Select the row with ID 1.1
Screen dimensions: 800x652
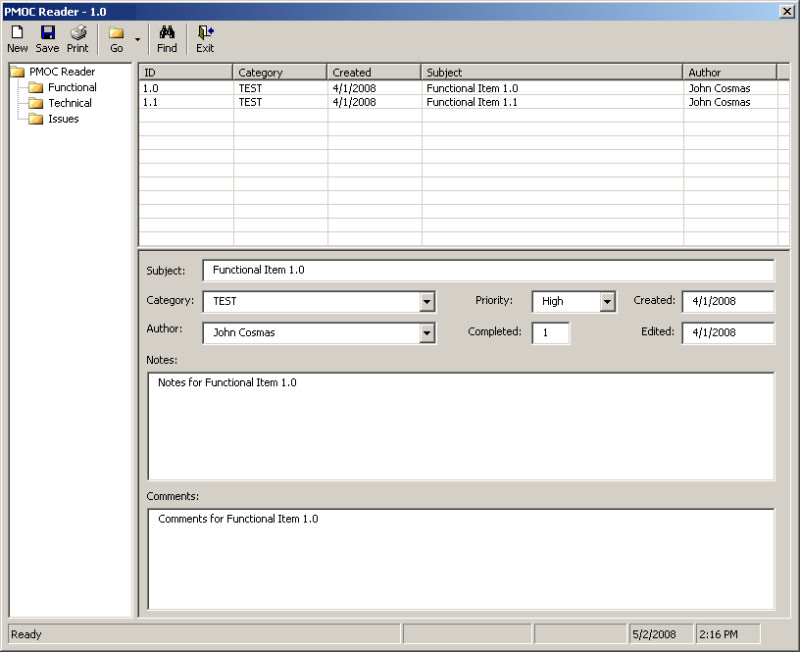464,102
